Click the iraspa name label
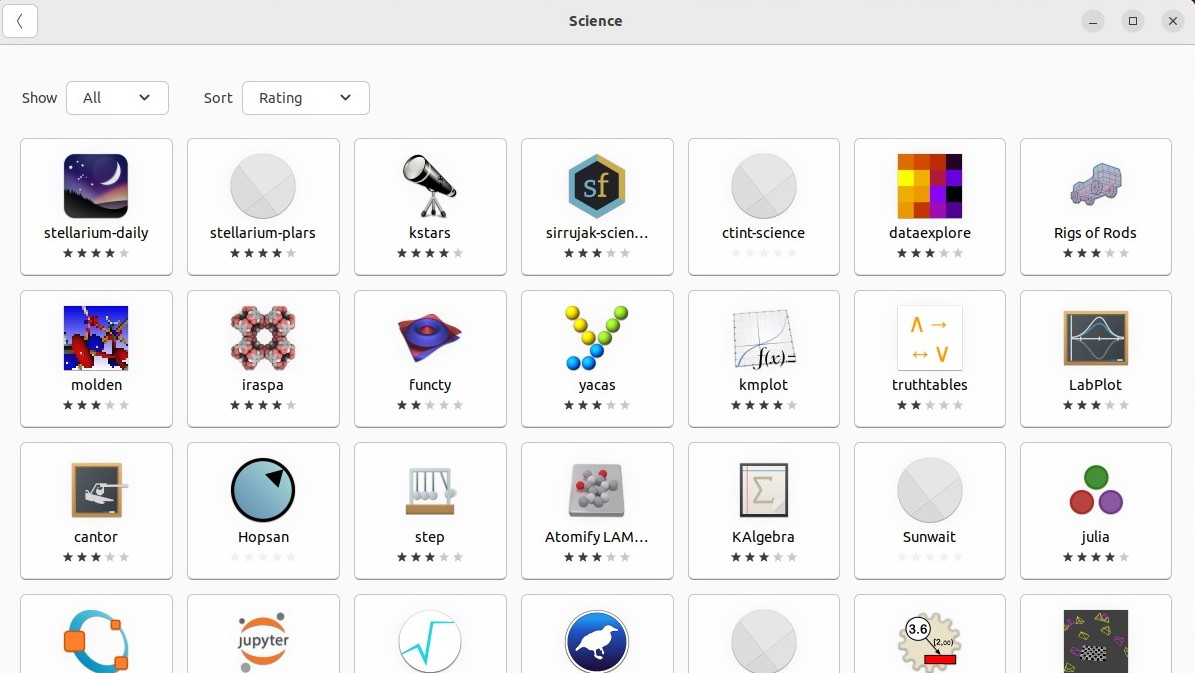The height and width of the screenshot is (673, 1195). tap(263, 385)
